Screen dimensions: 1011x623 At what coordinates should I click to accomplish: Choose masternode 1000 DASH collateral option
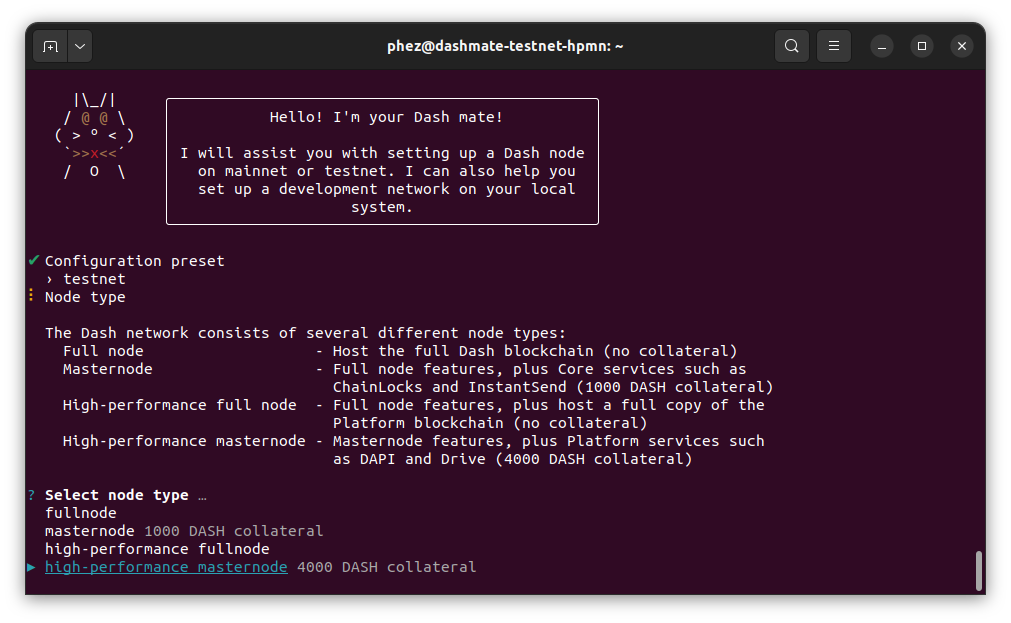click(184, 531)
